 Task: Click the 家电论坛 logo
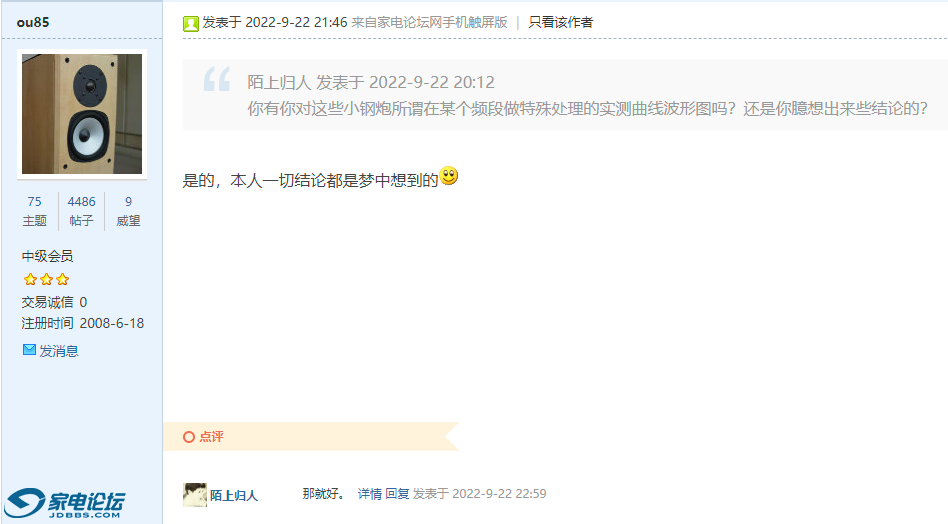point(65,503)
